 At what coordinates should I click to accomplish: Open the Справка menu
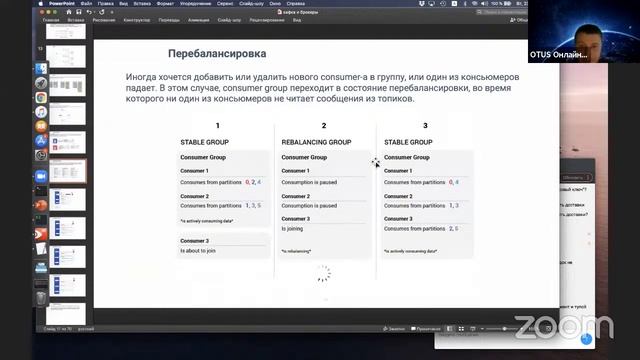tap(296, 3)
